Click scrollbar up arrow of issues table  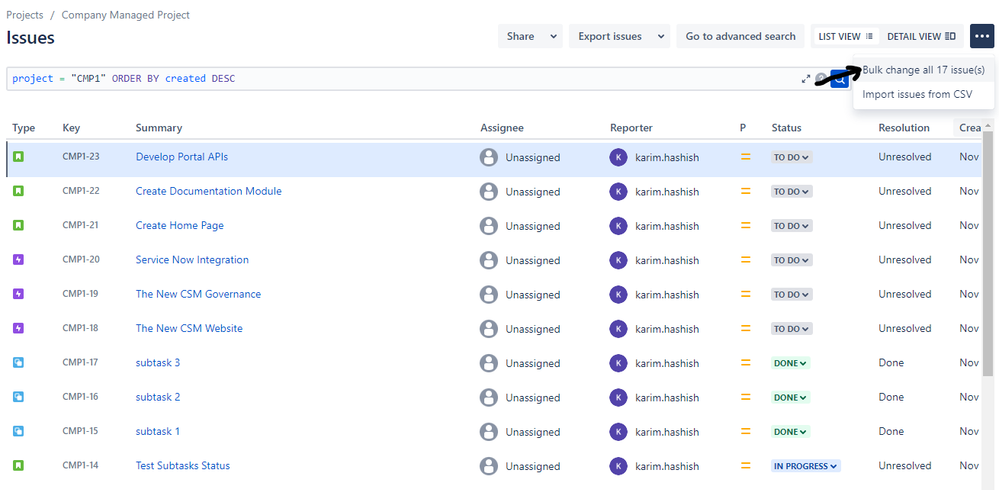988,126
